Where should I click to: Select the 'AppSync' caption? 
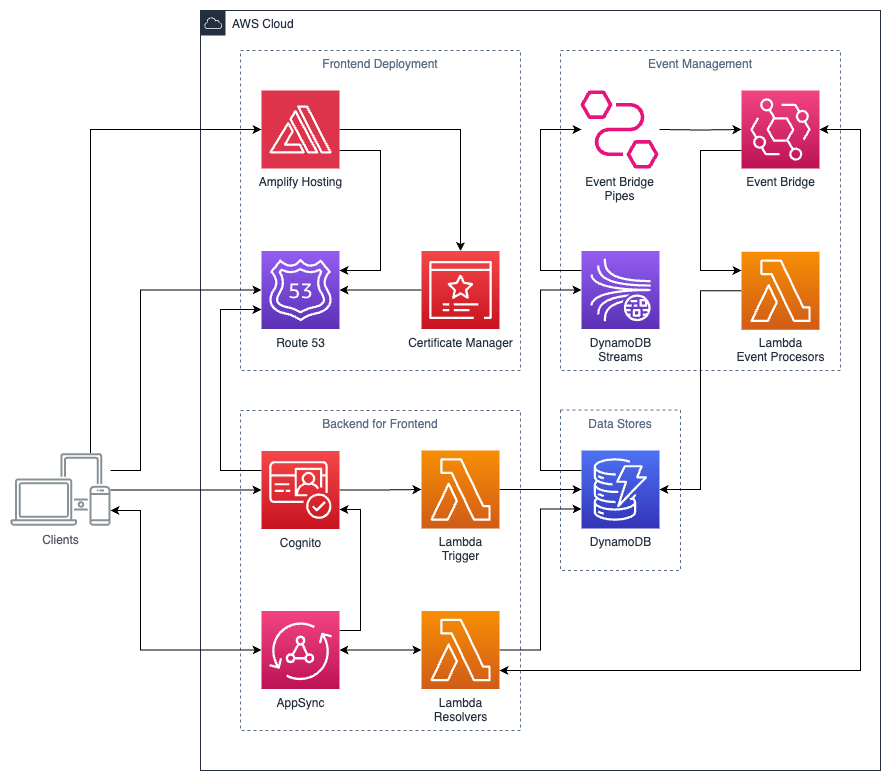[300, 703]
